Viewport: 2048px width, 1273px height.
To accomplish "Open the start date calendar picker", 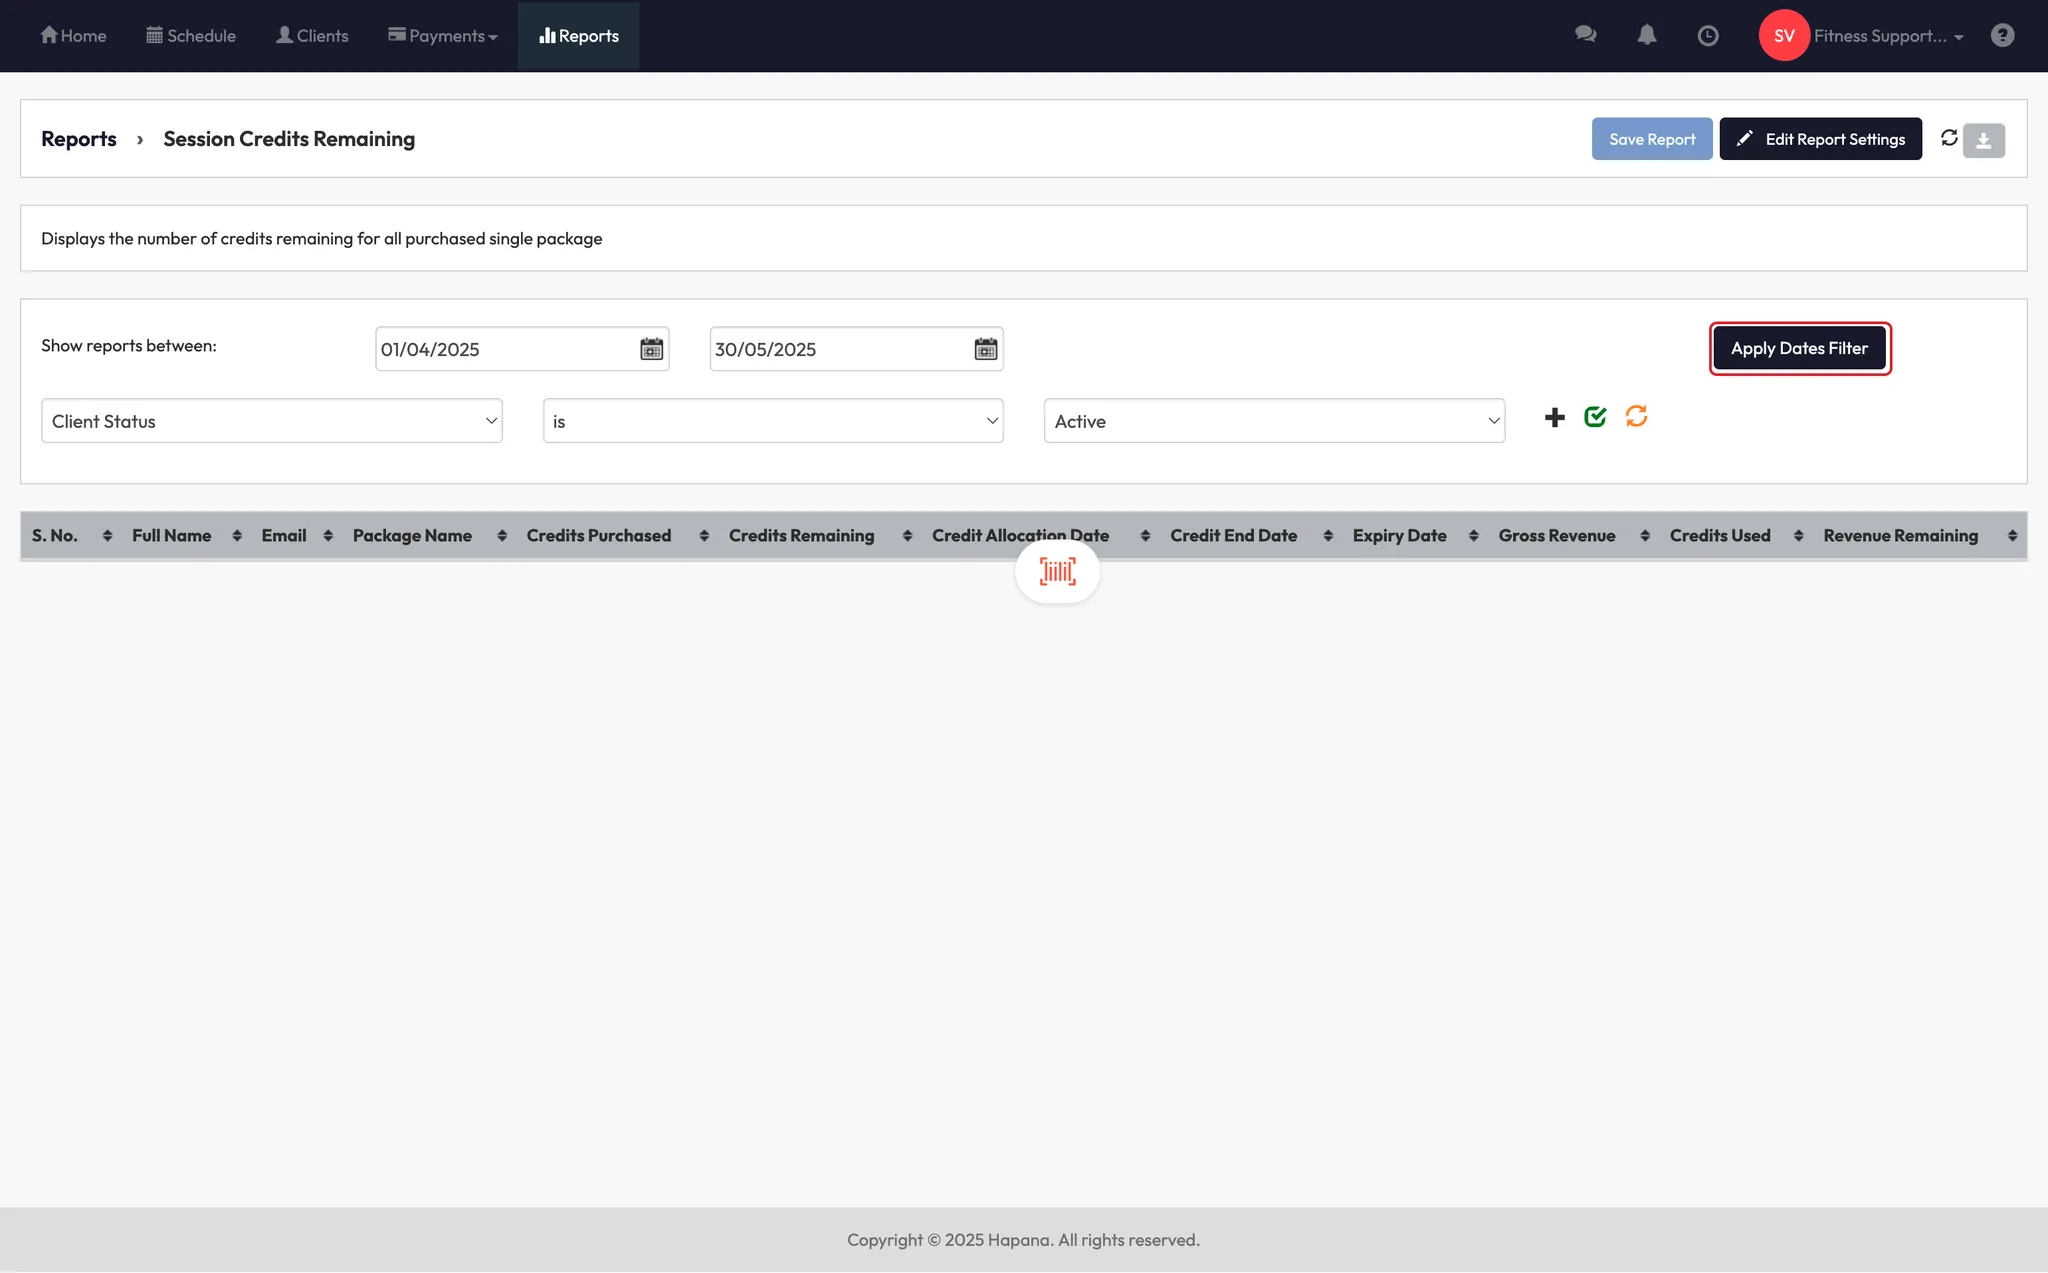I will (x=651, y=349).
